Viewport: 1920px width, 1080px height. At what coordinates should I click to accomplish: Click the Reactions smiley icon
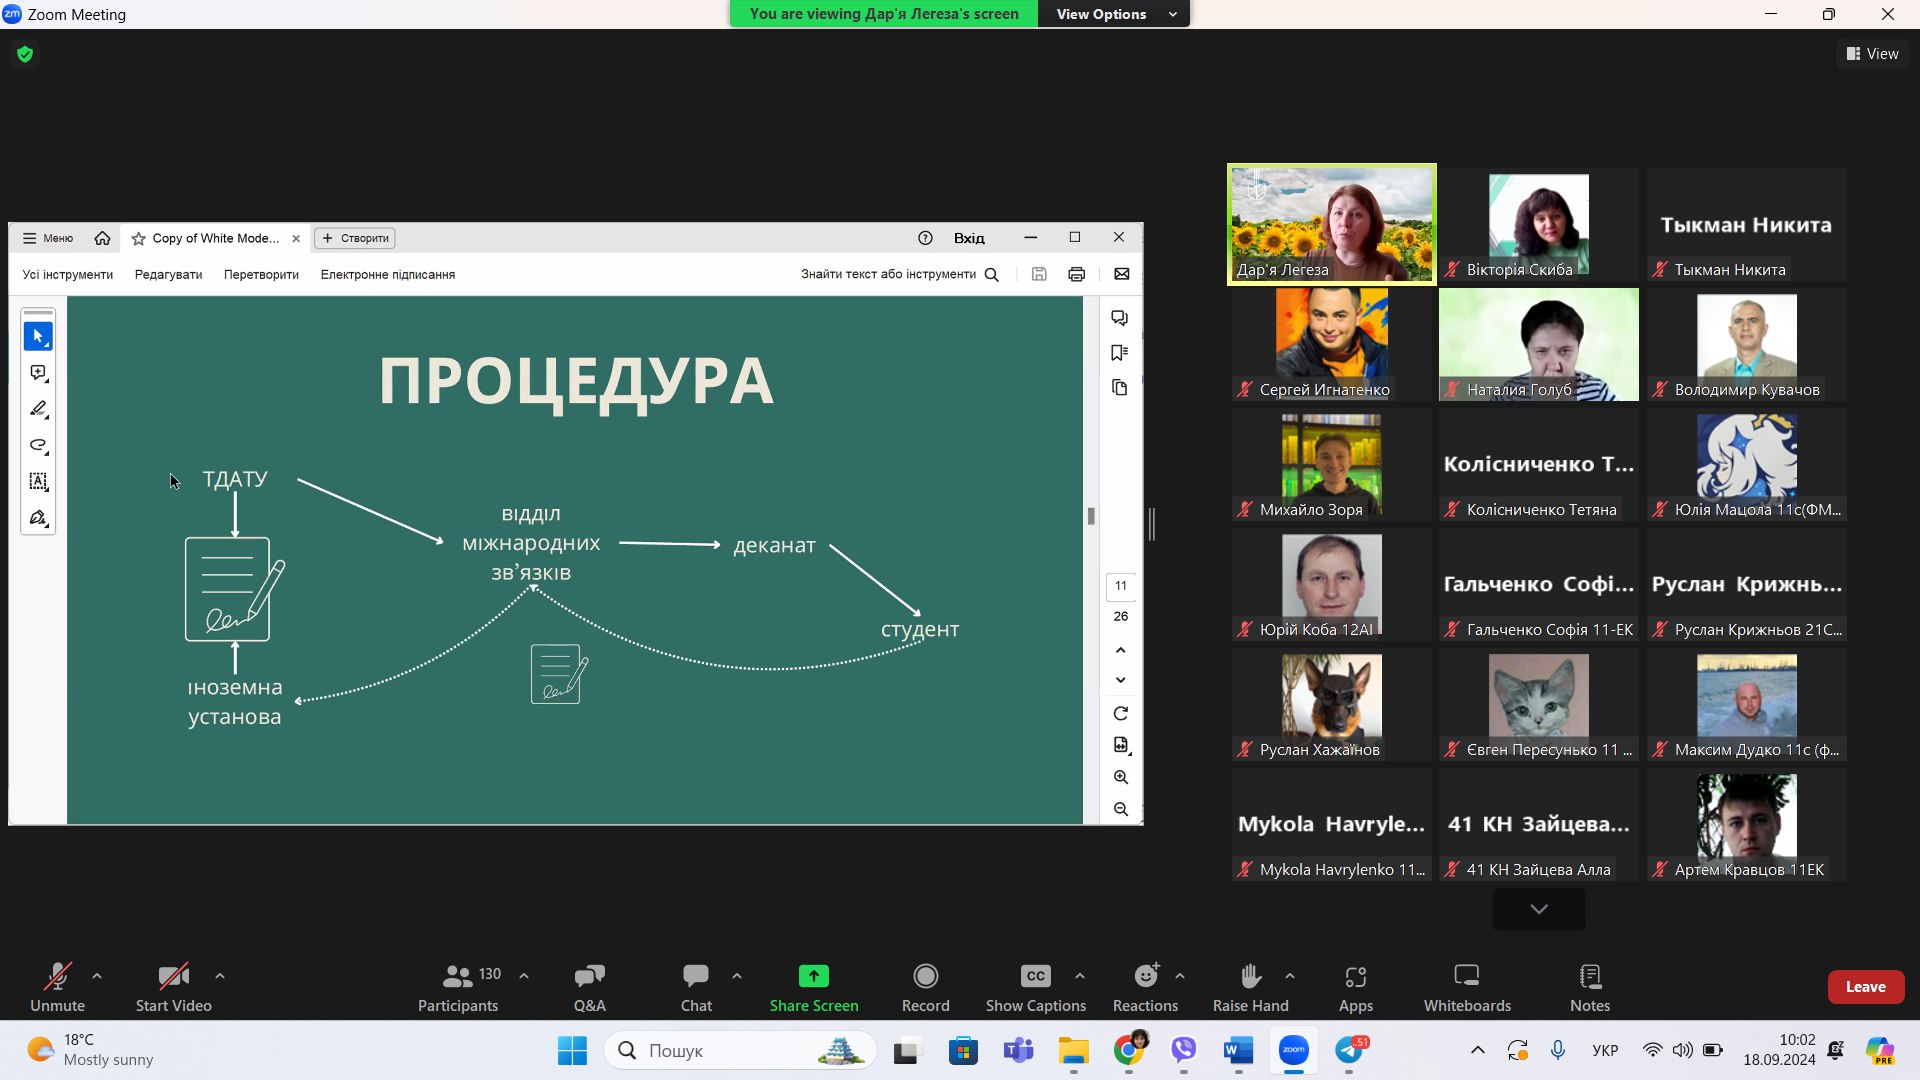pyautogui.click(x=1145, y=976)
